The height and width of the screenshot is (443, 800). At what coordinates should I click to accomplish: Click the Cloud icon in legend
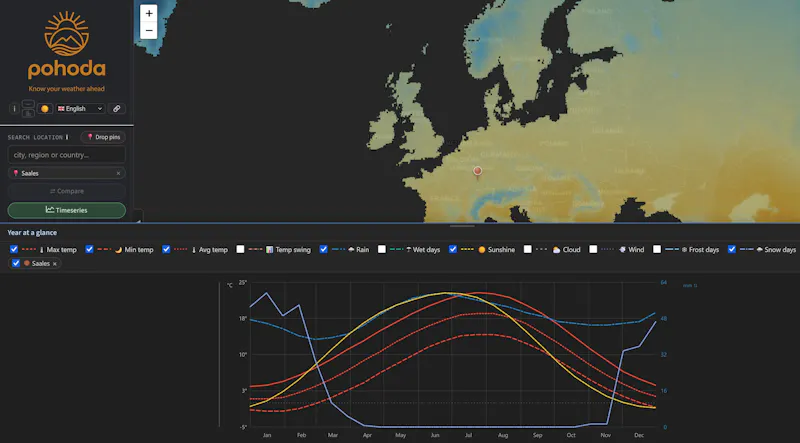pos(556,250)
